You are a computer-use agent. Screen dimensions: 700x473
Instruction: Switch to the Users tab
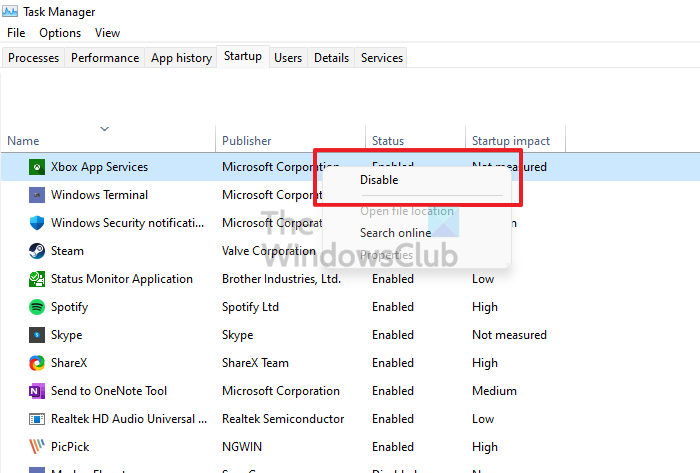288,58
